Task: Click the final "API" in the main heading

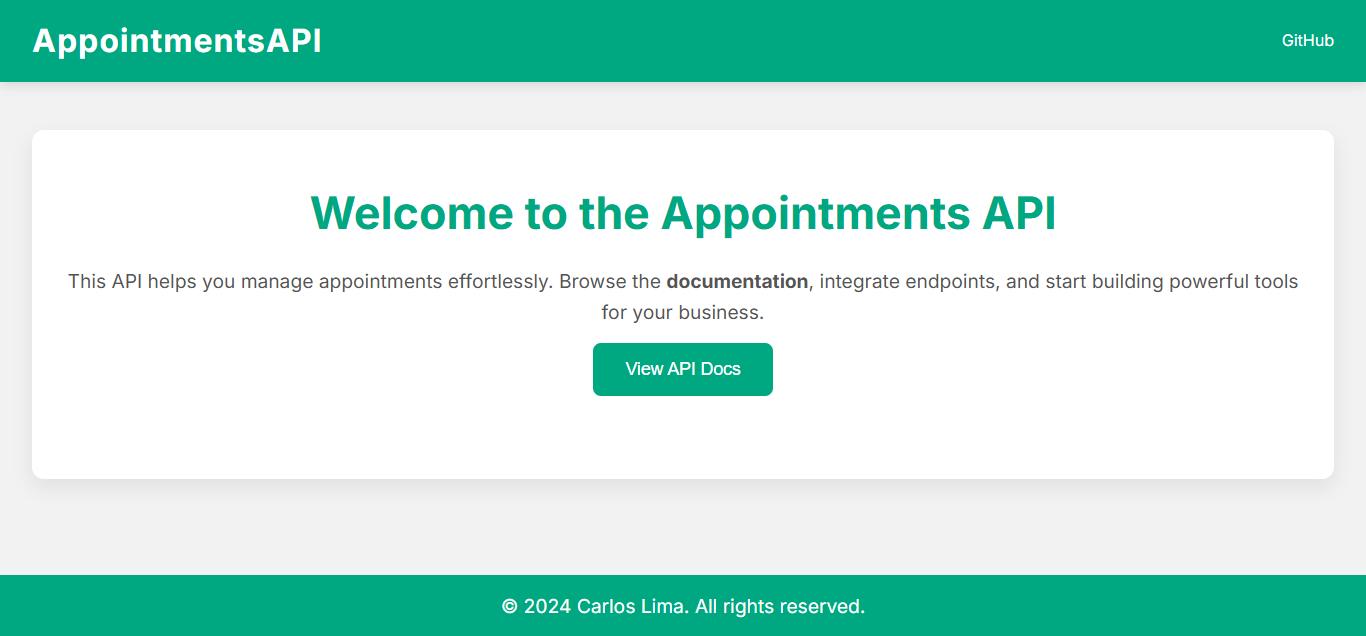Action: 1019,213
